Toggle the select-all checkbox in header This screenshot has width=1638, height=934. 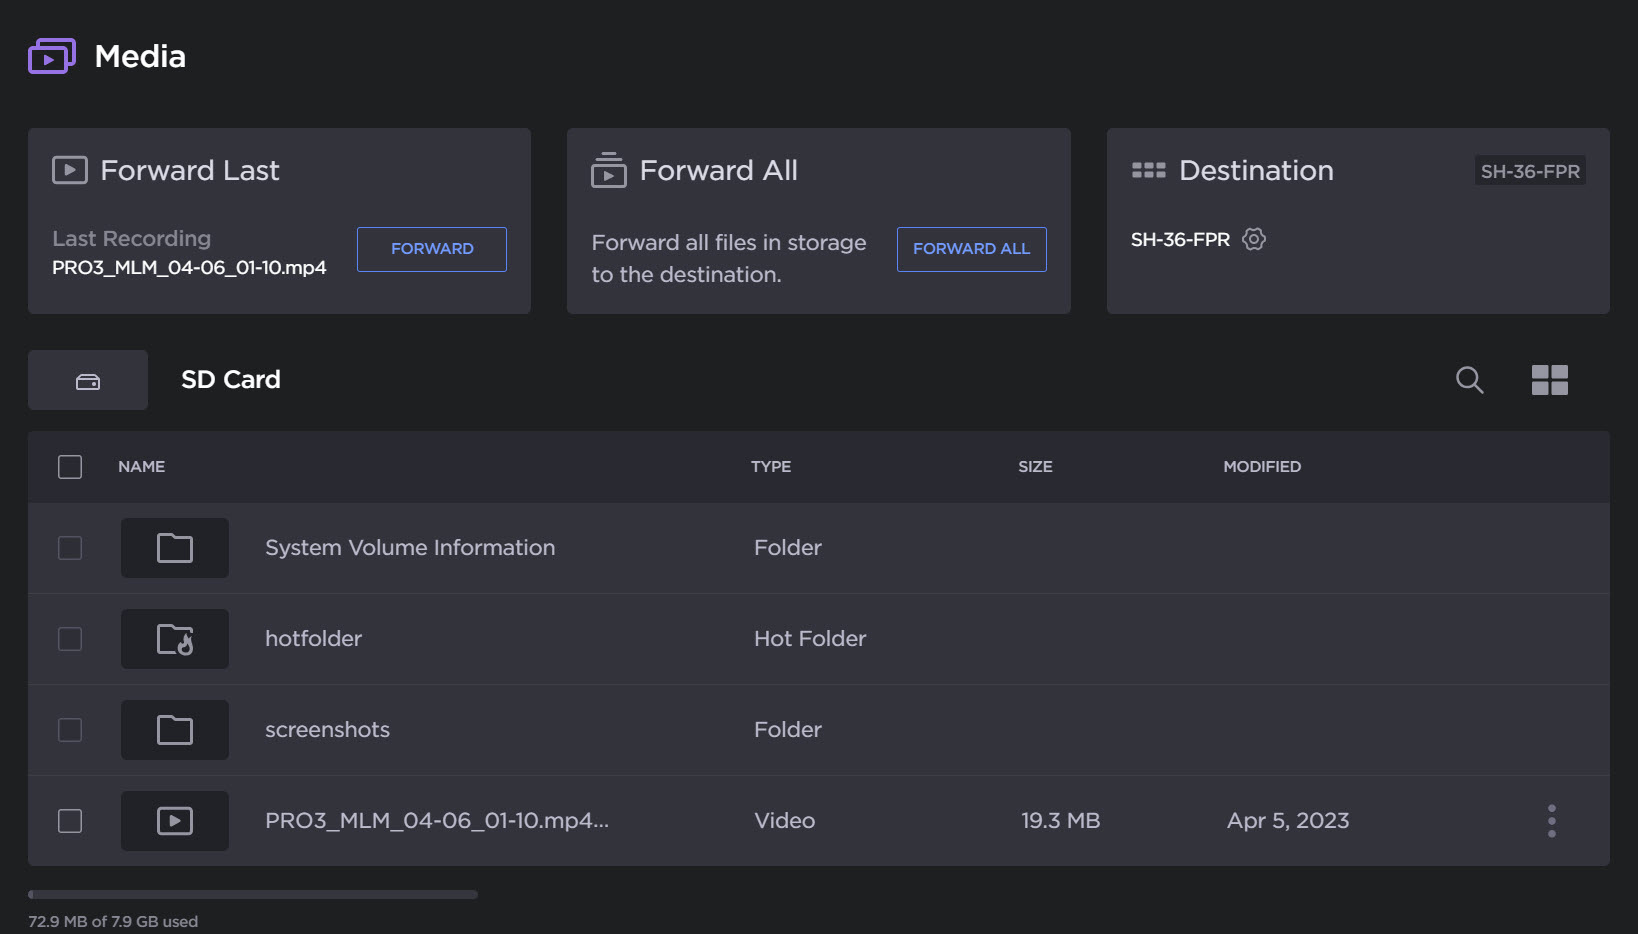[70, 467]
